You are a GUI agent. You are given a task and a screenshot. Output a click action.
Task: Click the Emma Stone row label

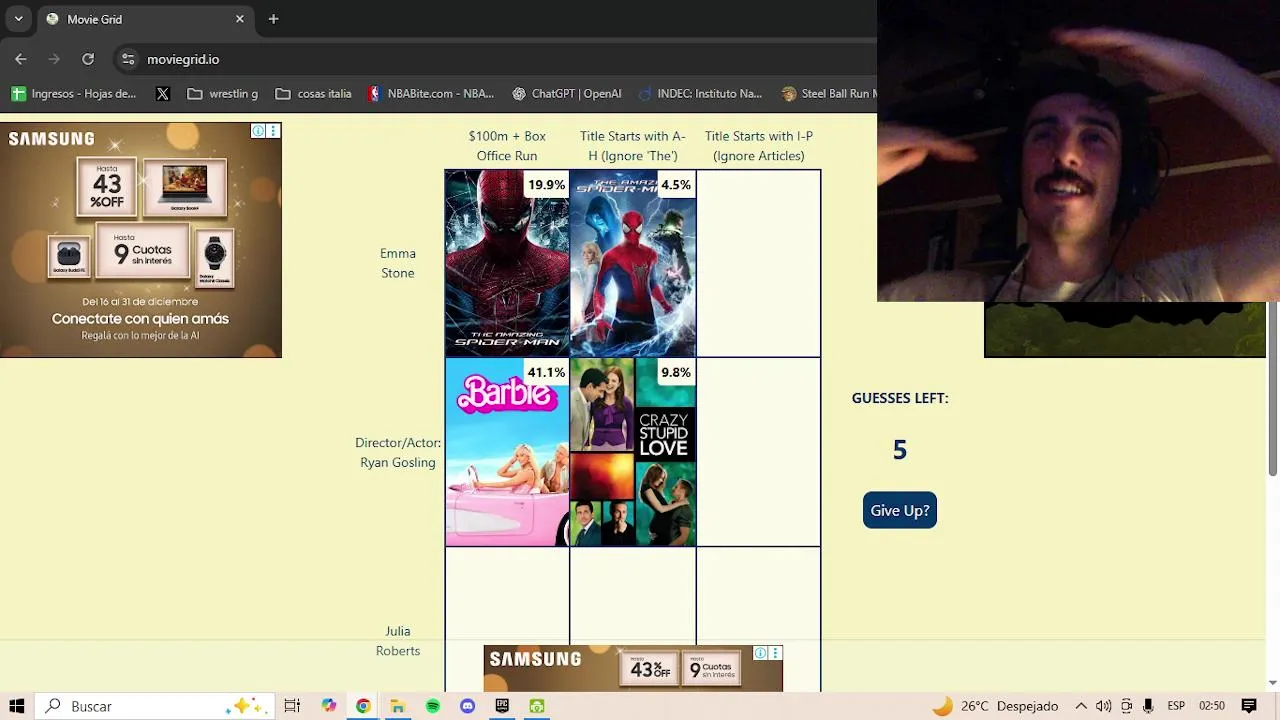click(398, 263)
